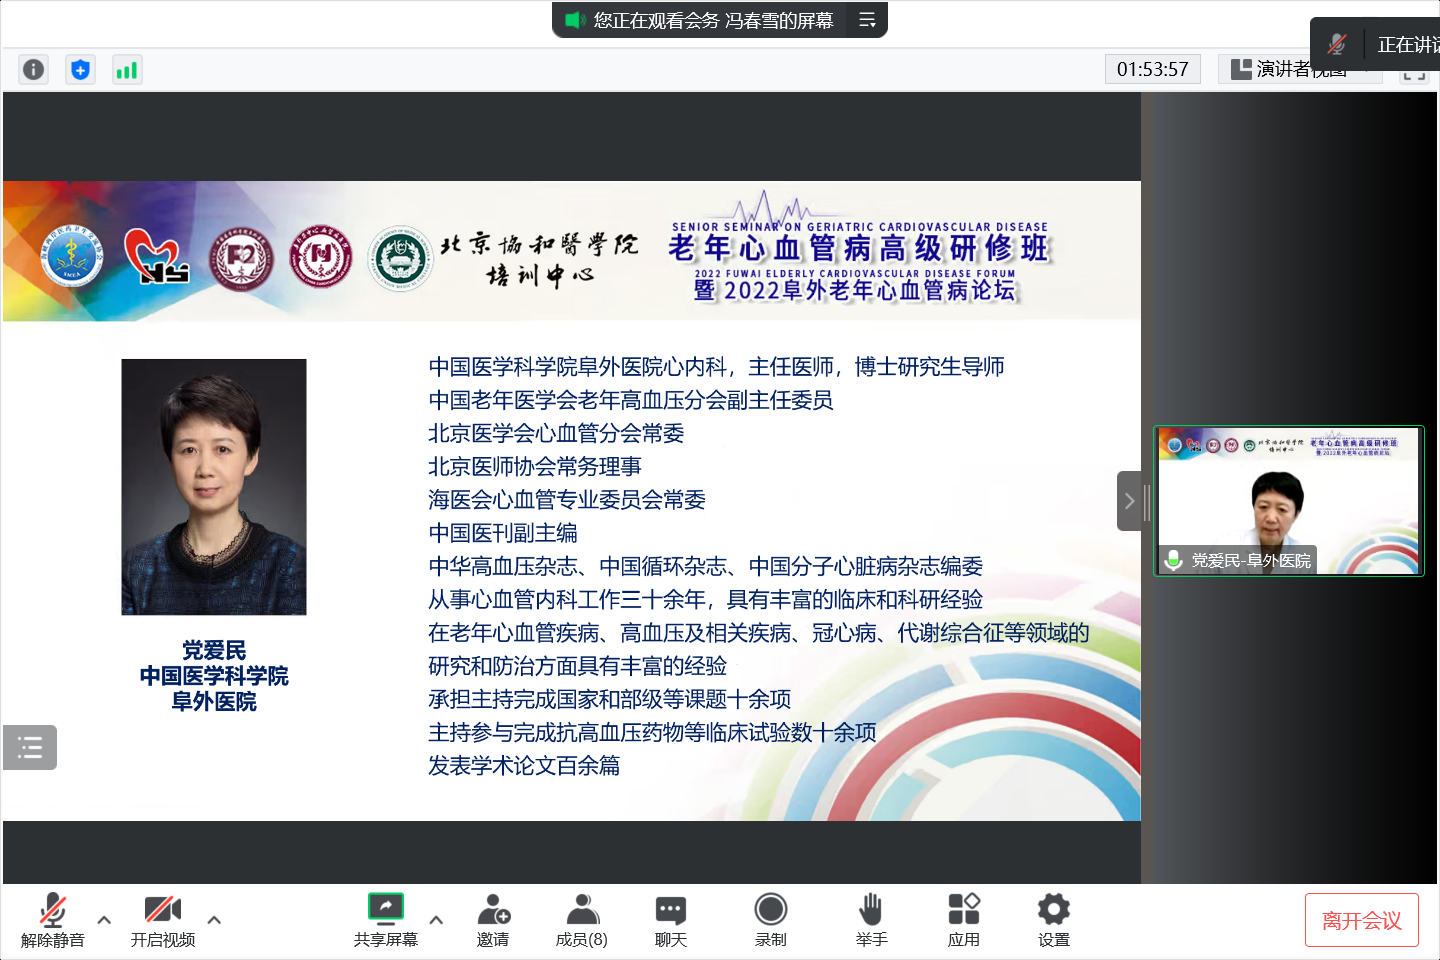Open the screen-share banner options menu
Screen dimensions: 1440x960
867,20
